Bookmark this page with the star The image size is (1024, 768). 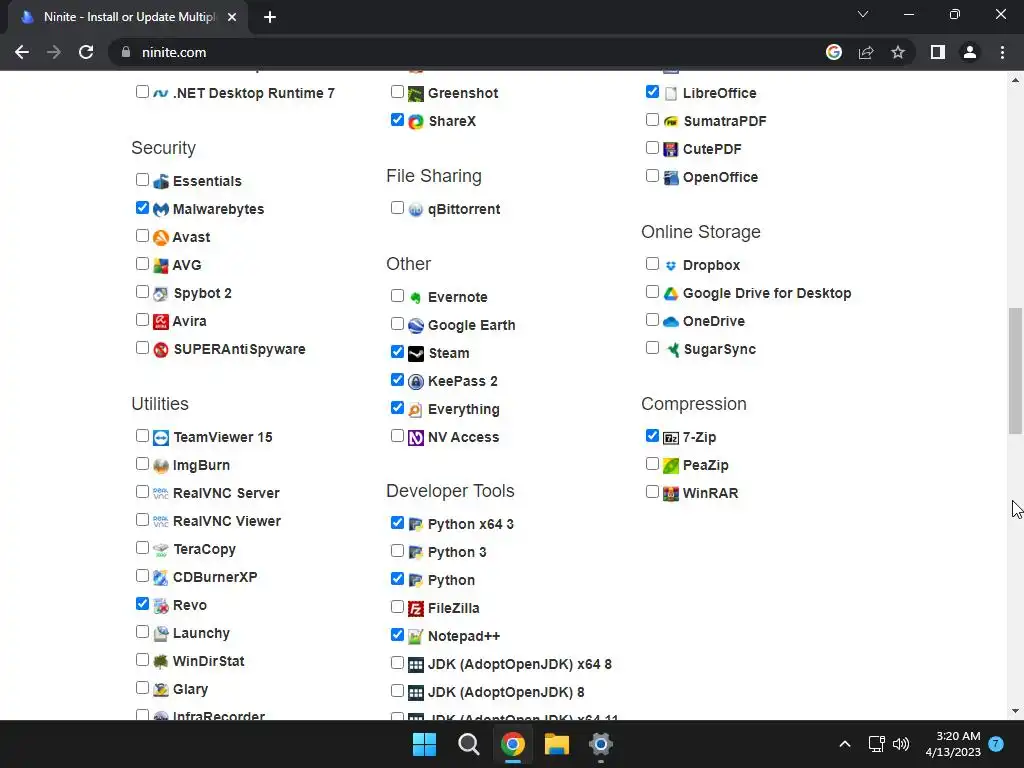pos(898,52)
